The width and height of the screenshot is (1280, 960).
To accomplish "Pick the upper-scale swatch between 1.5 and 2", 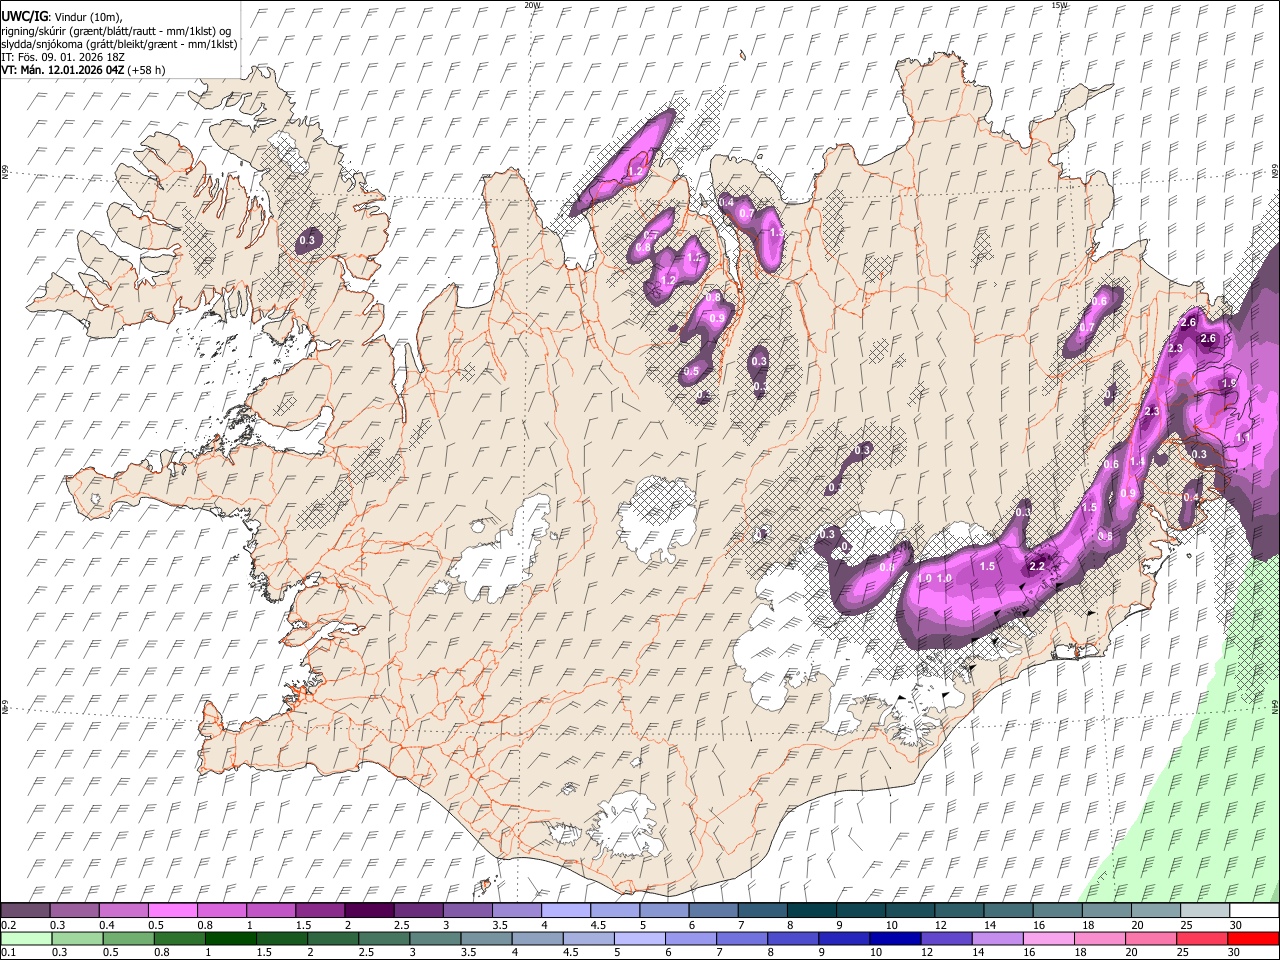I will pyautogui.click(x=320, y=910).
